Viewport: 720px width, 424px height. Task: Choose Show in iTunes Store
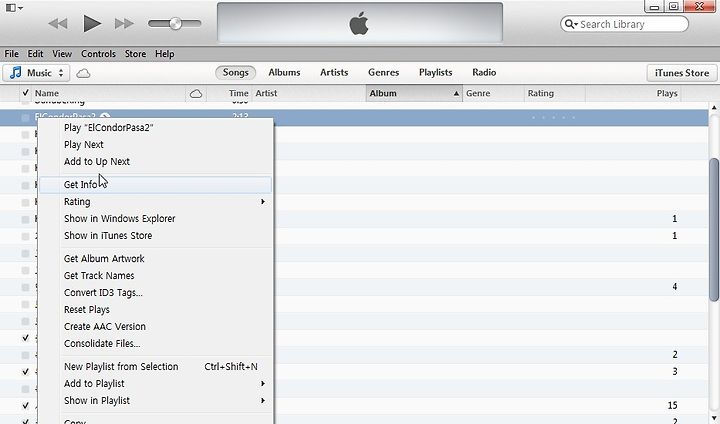coord(156,236)
